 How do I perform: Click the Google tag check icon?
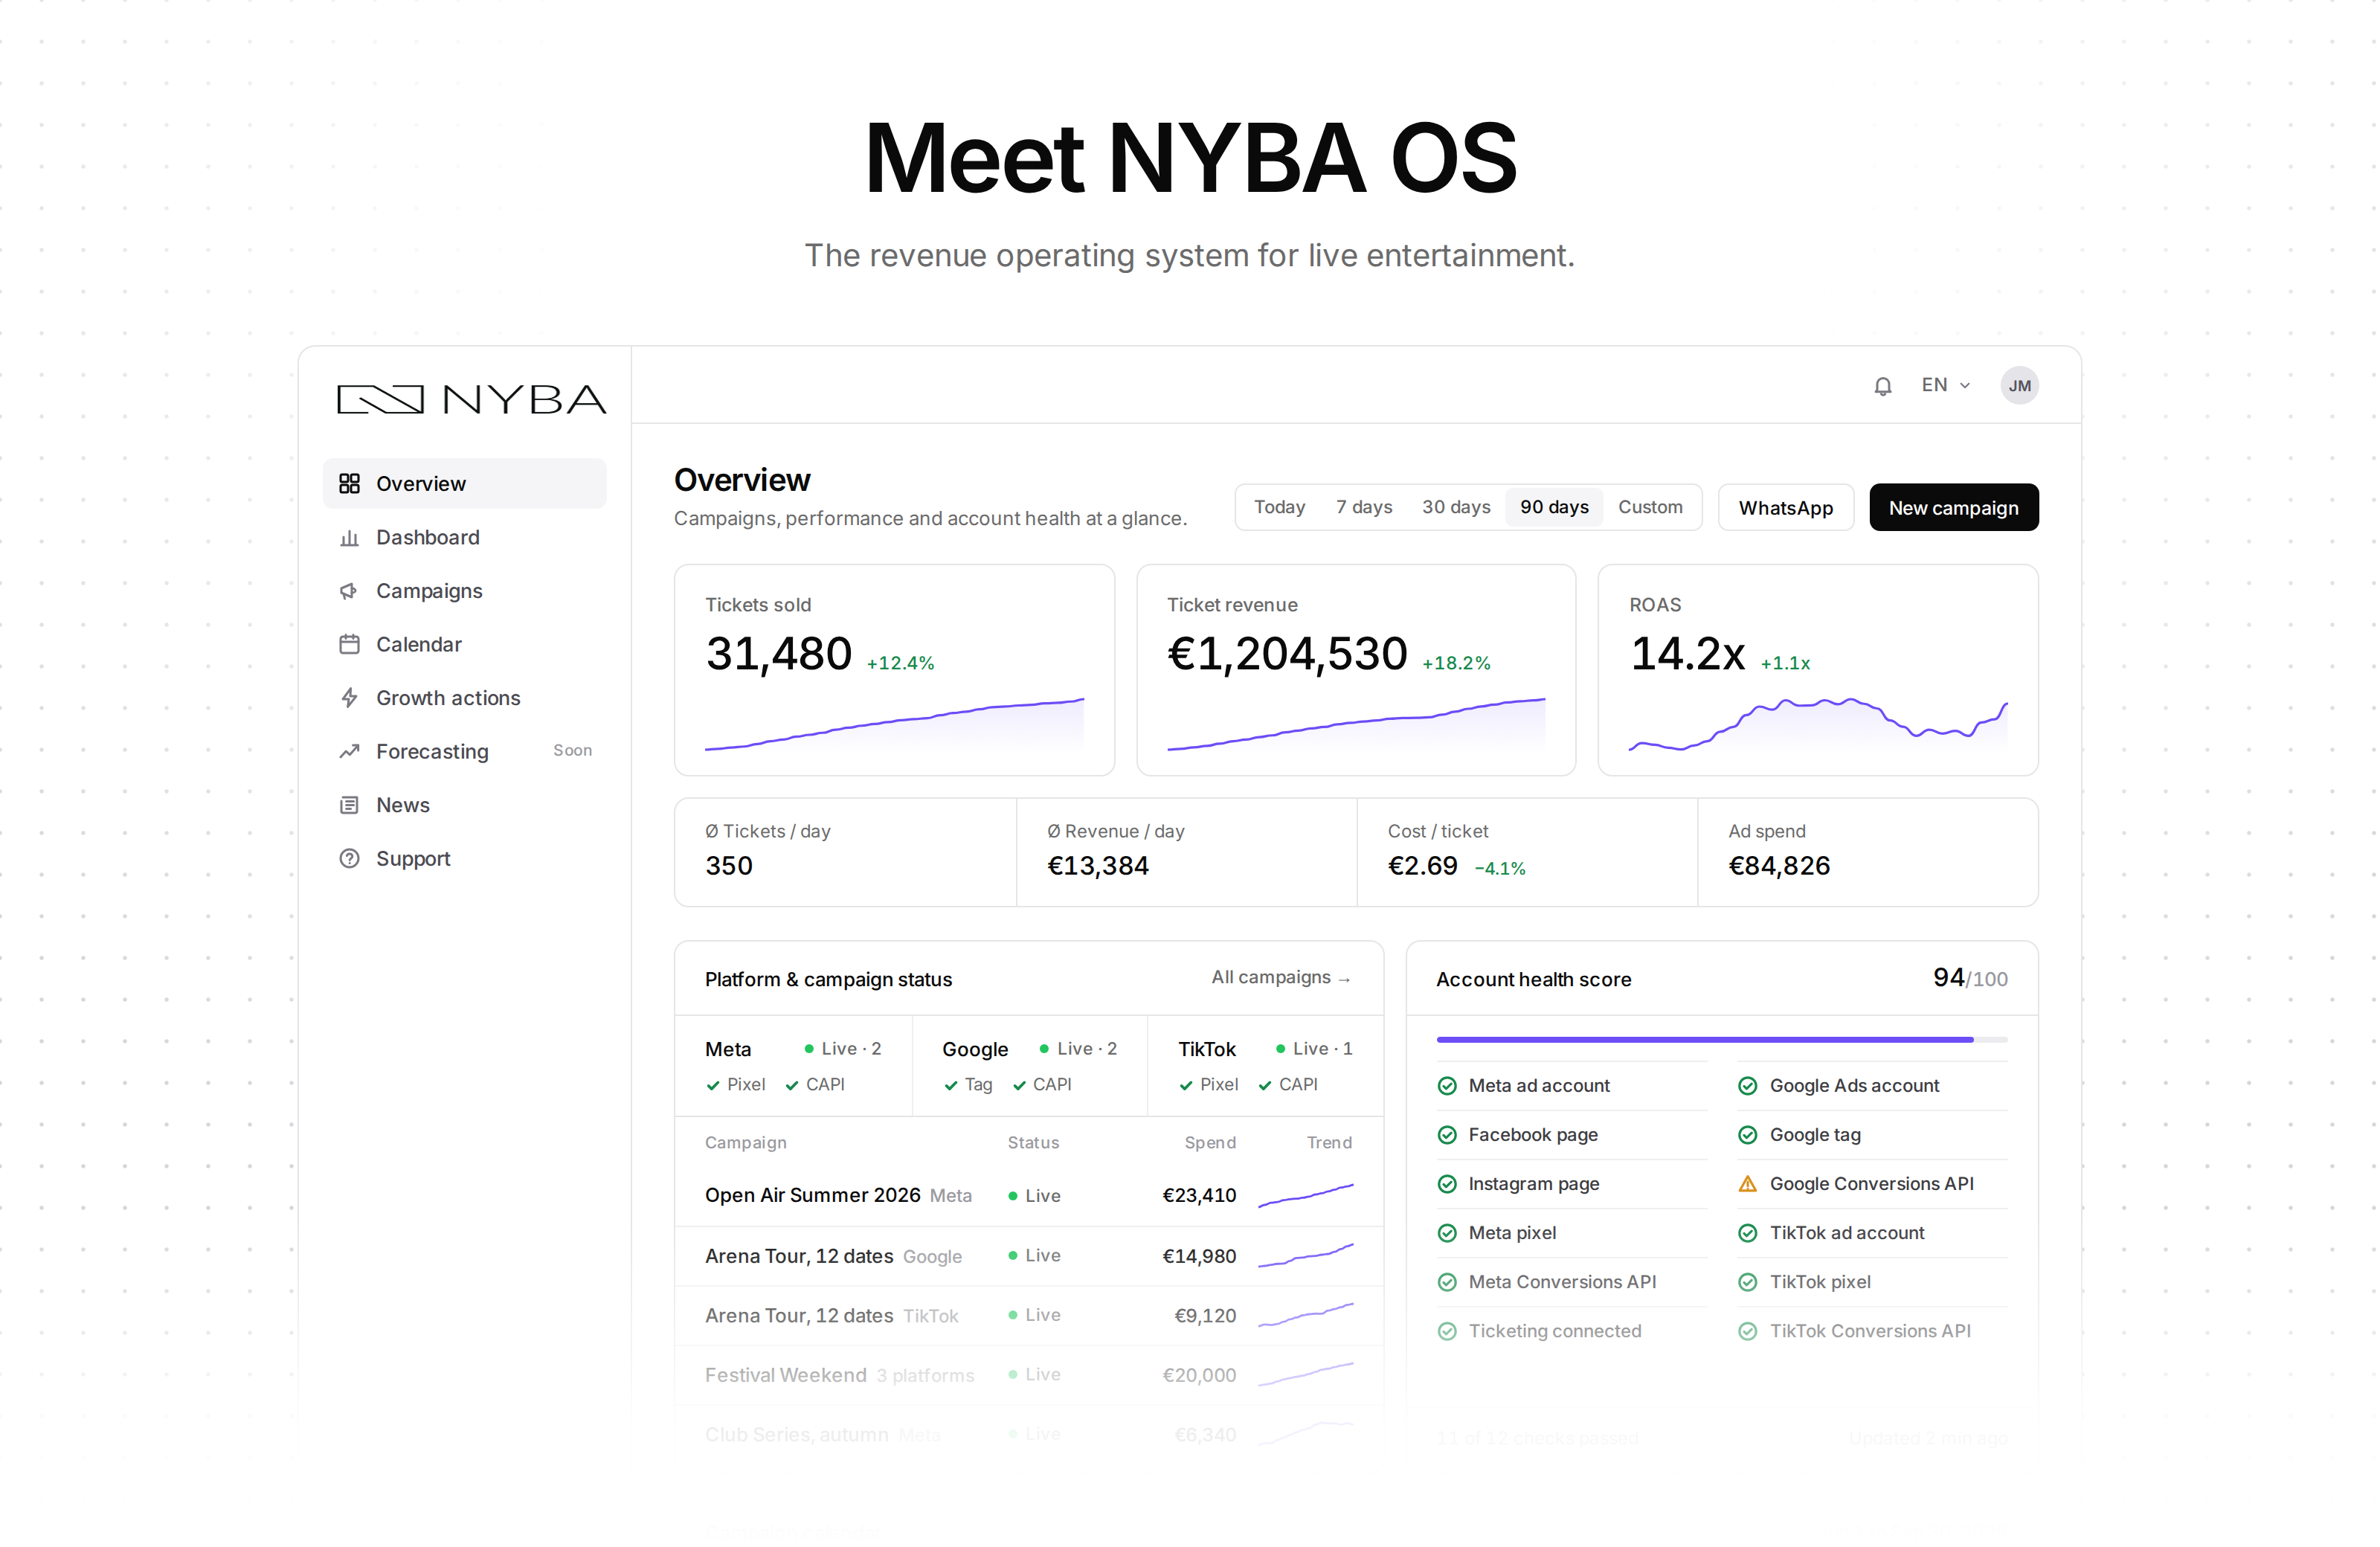(x=1747, y=1135)
